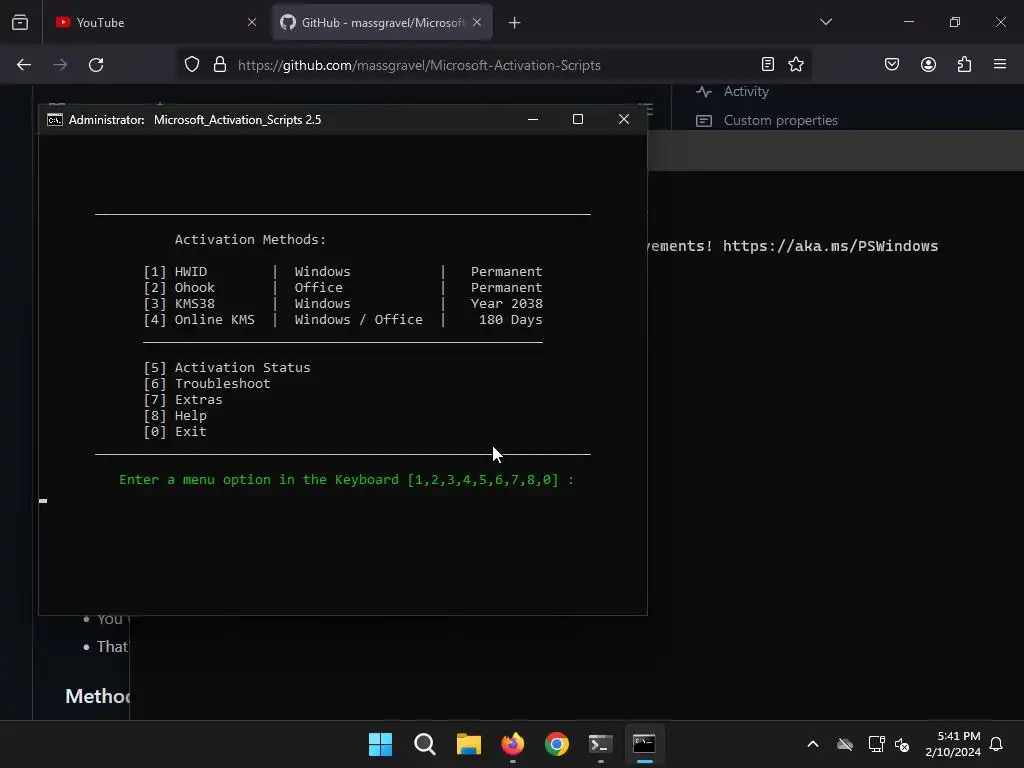Launch Google Chrome from taskbar
The width and height of the screenshot is (1024, 768).
tap(556, 744)
